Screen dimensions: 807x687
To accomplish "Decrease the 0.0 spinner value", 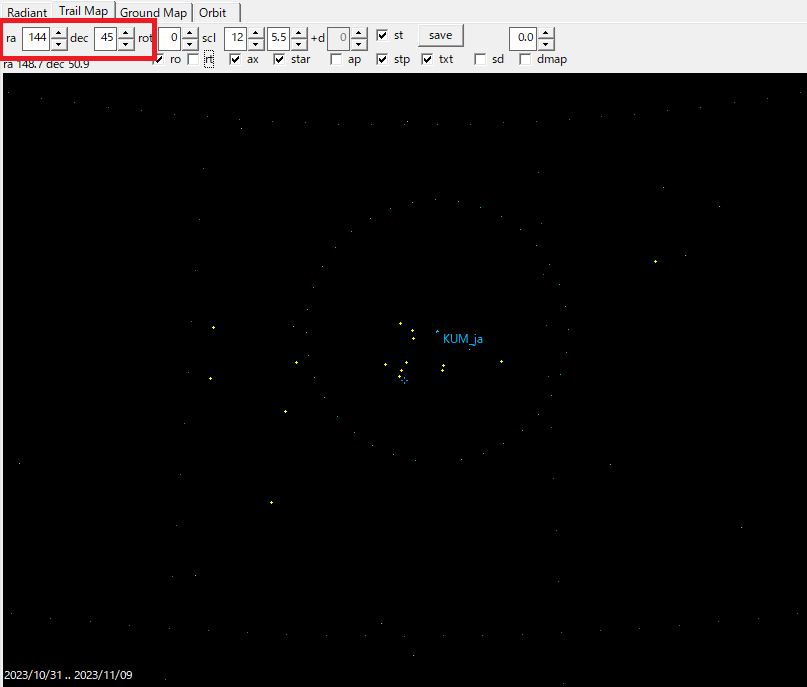I will click(546, 44).
